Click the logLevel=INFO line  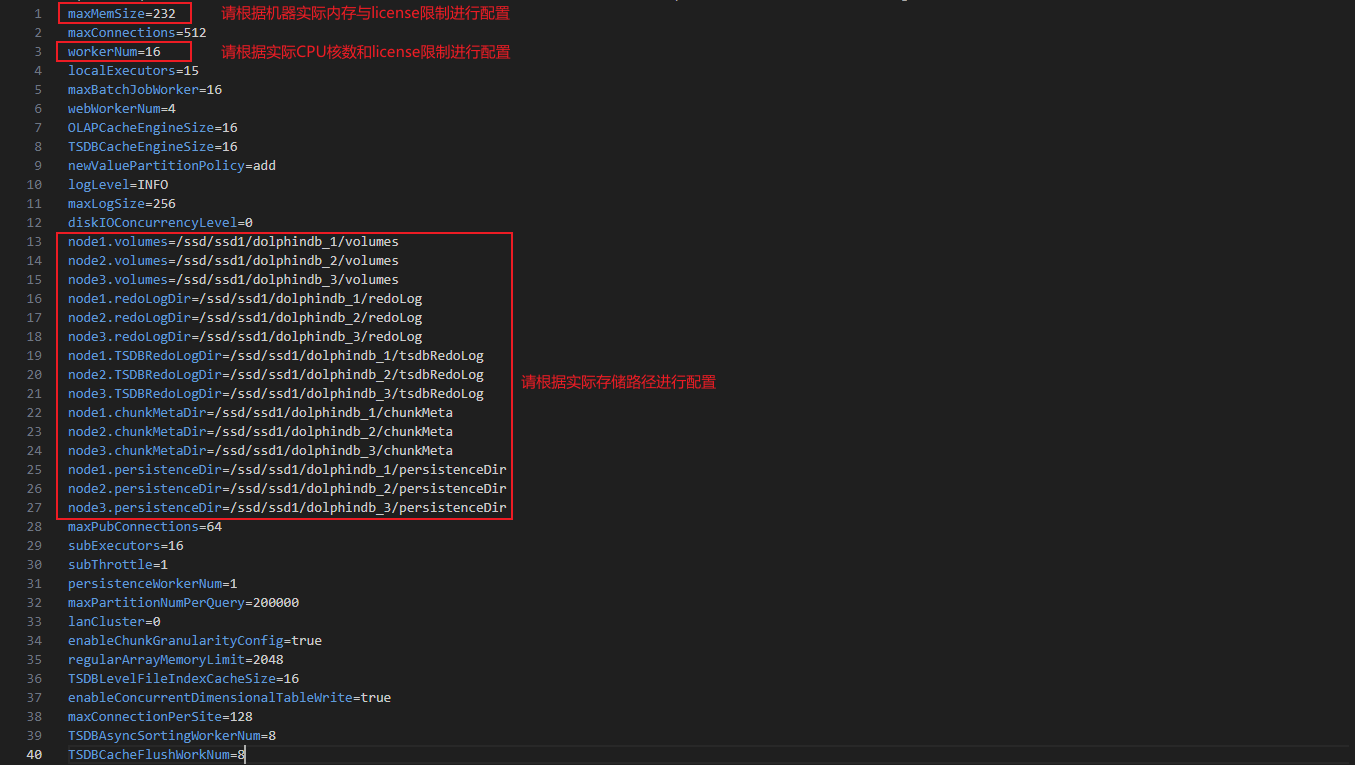118,185
